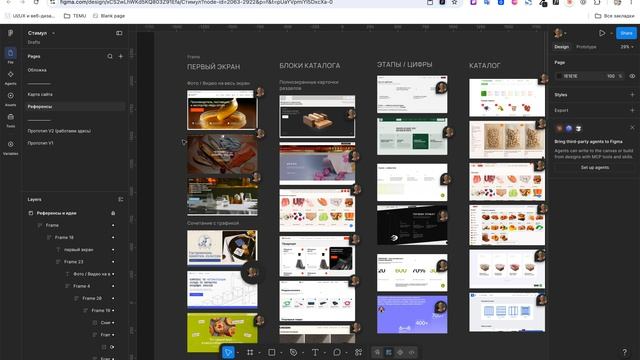Click the Set up agents button
Image resolution: width=640 pixels, height=360 pixels.
[x=595, y=168]
